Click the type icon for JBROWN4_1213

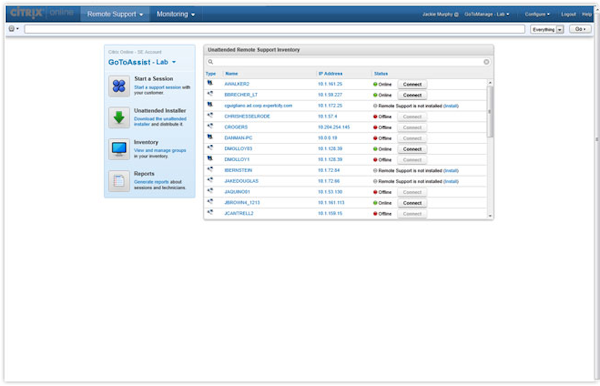coord(210,202)
